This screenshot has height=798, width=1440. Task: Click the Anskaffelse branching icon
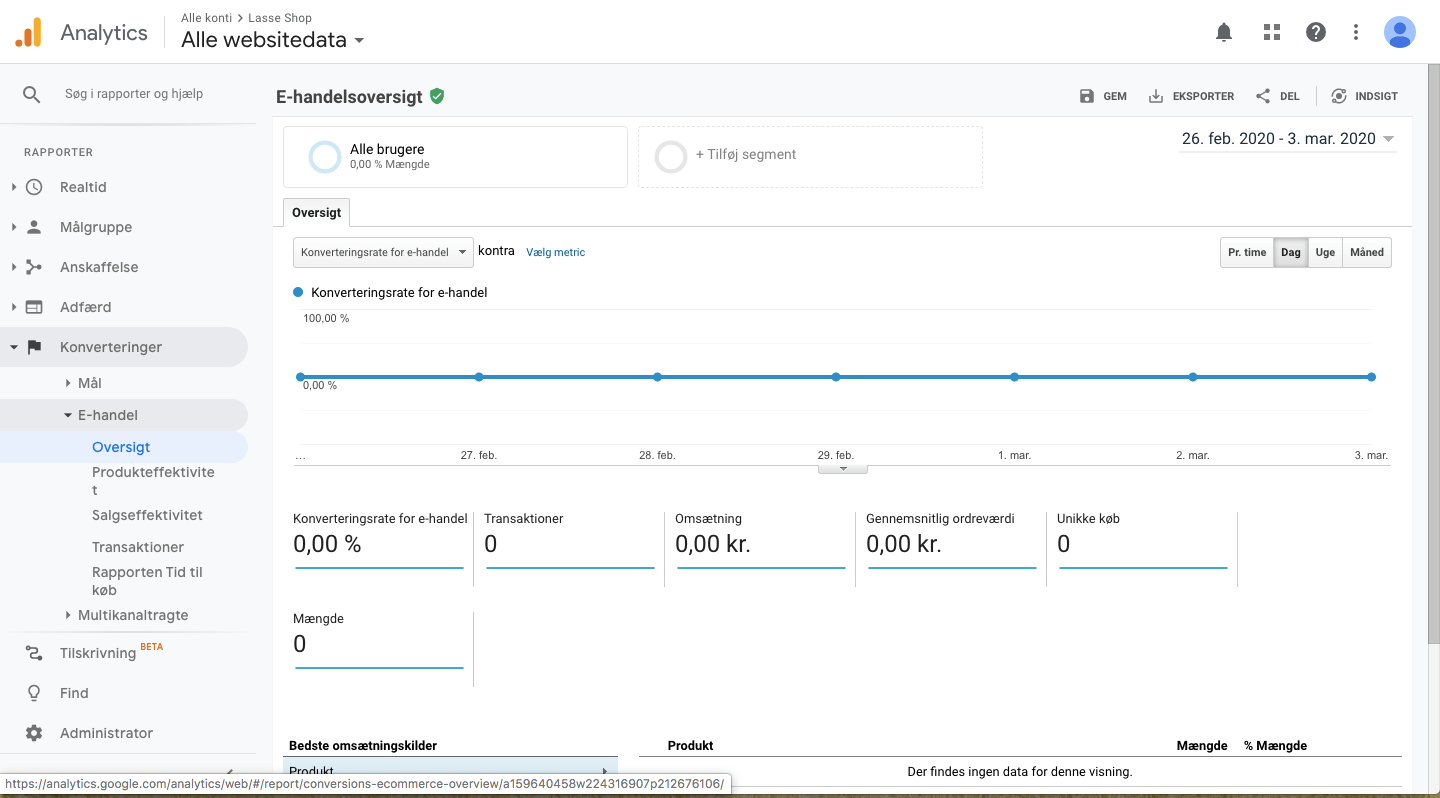[34, 267]
